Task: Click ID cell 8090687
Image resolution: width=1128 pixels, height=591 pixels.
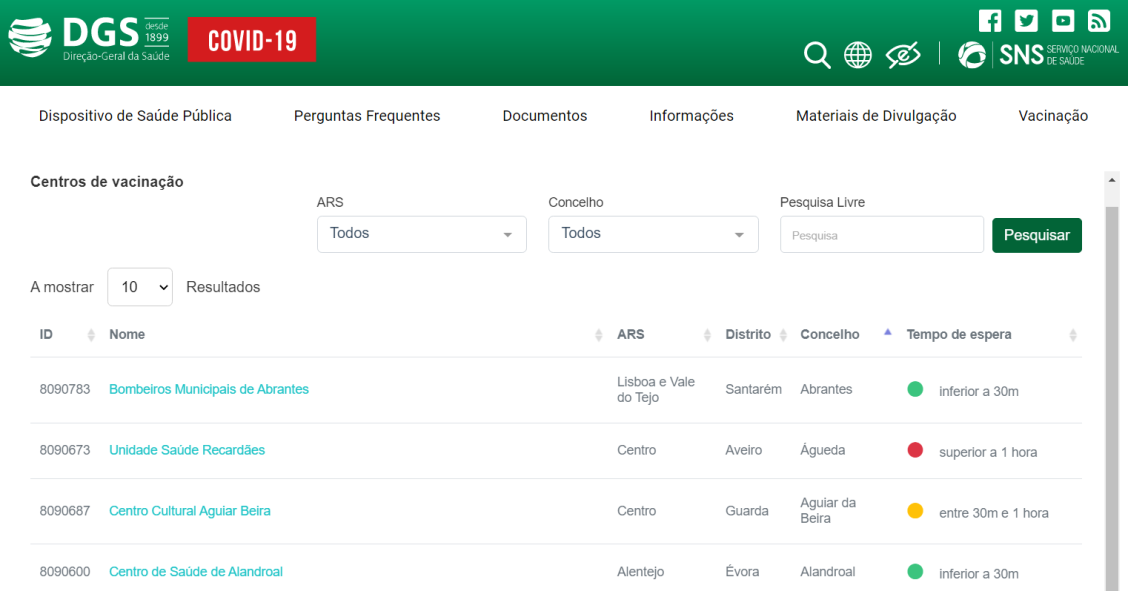Action: 65,511
